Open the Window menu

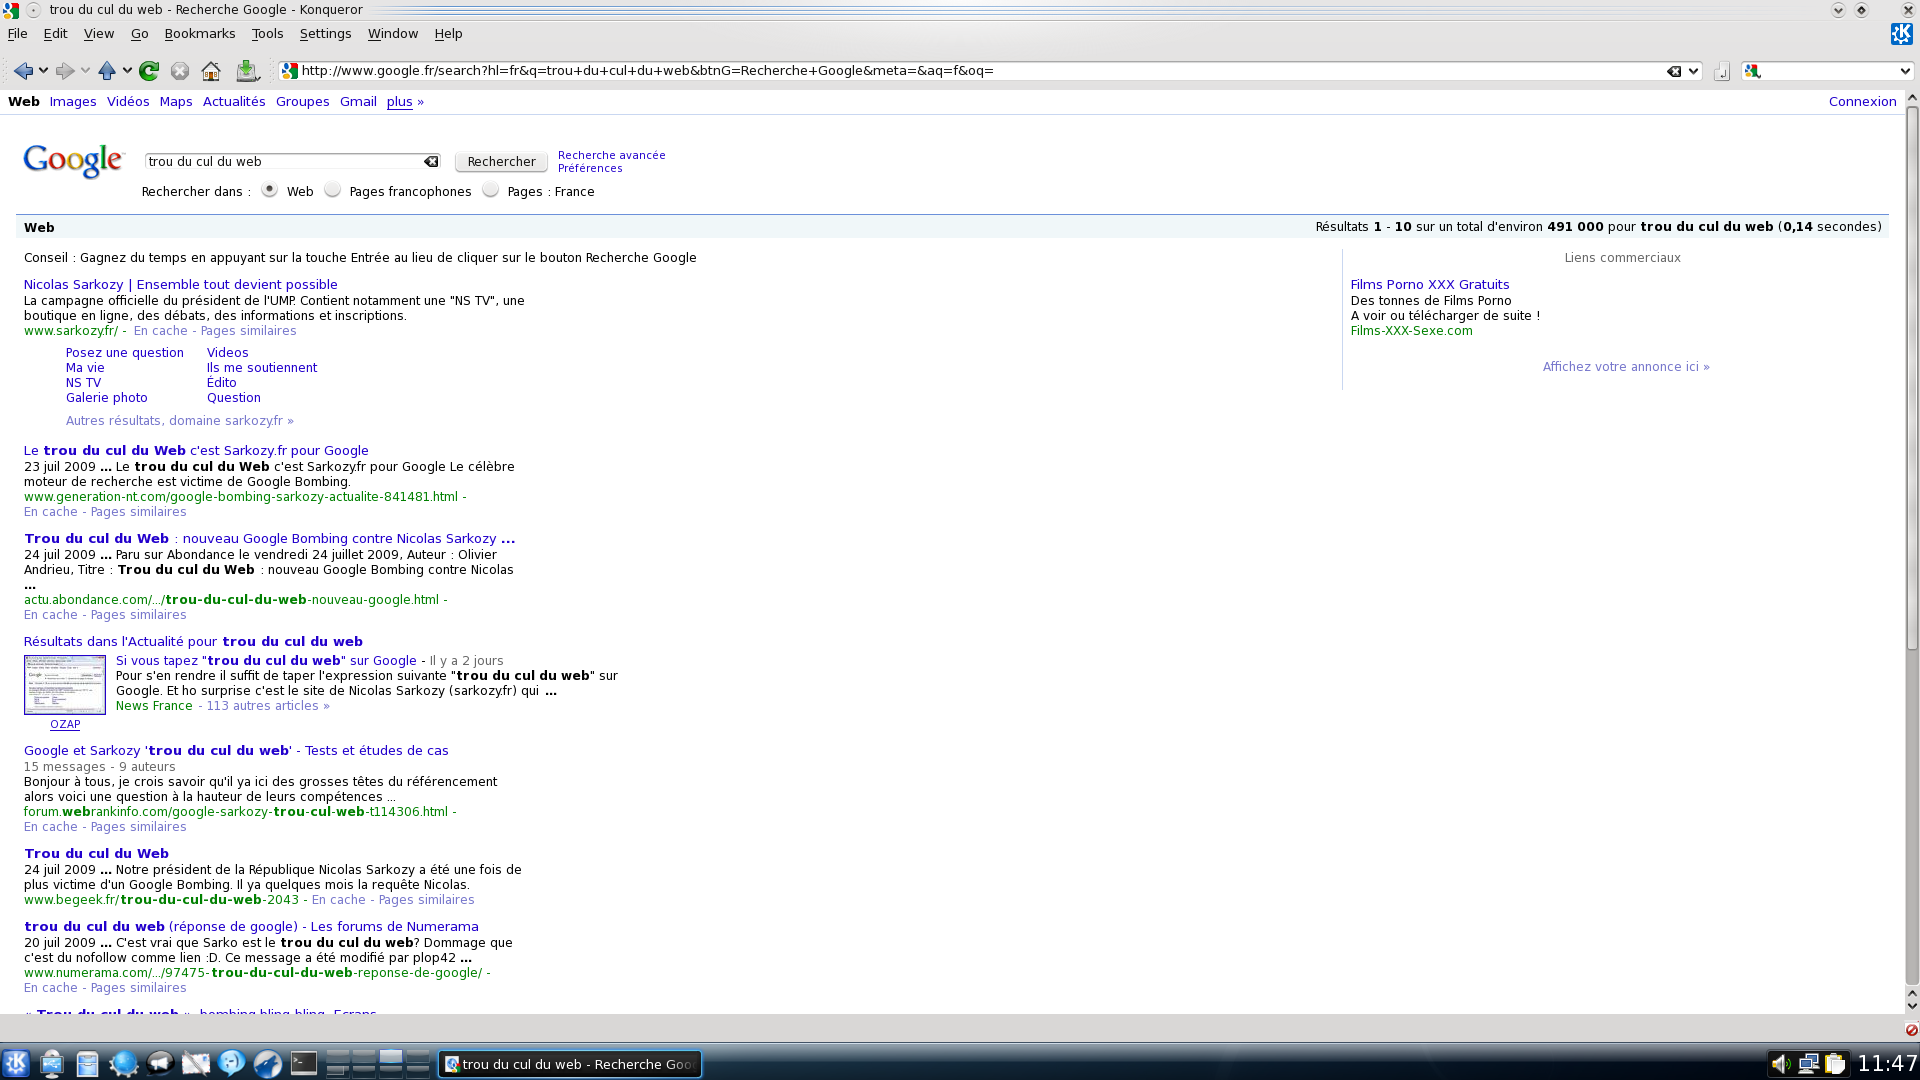coord(392,34)
